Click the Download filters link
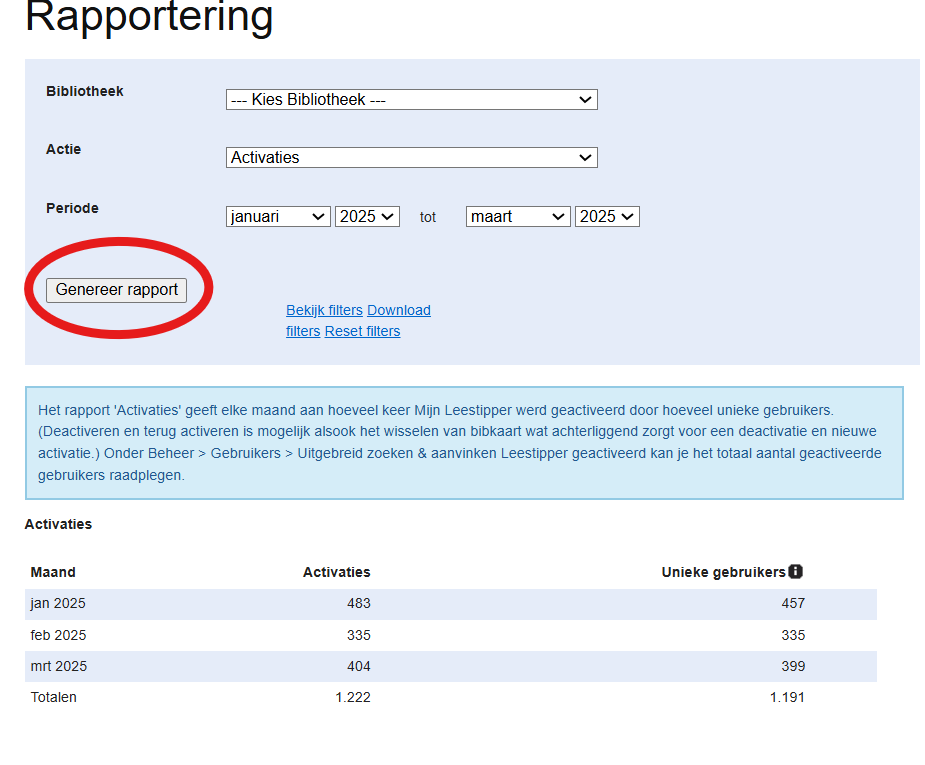 (x=398, y=310)
